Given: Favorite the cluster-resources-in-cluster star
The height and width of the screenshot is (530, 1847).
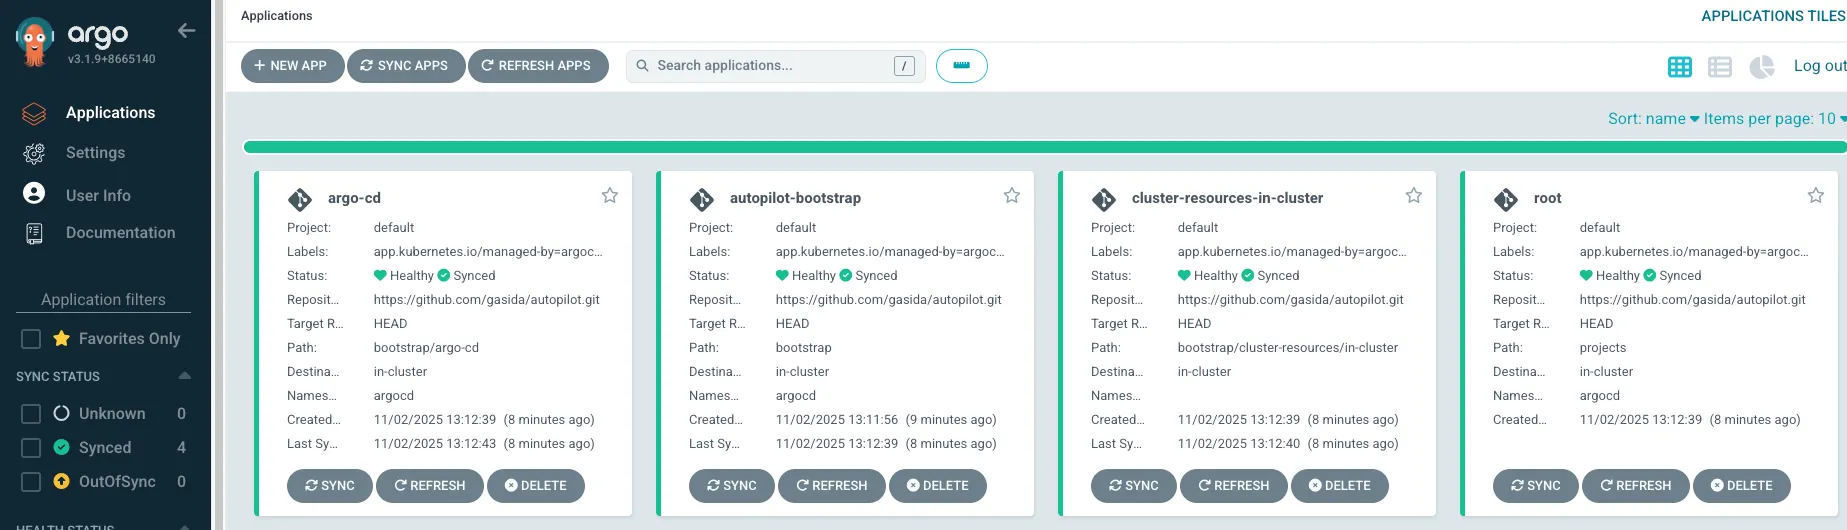Looking at the screenshot, I should [1414, 196].
